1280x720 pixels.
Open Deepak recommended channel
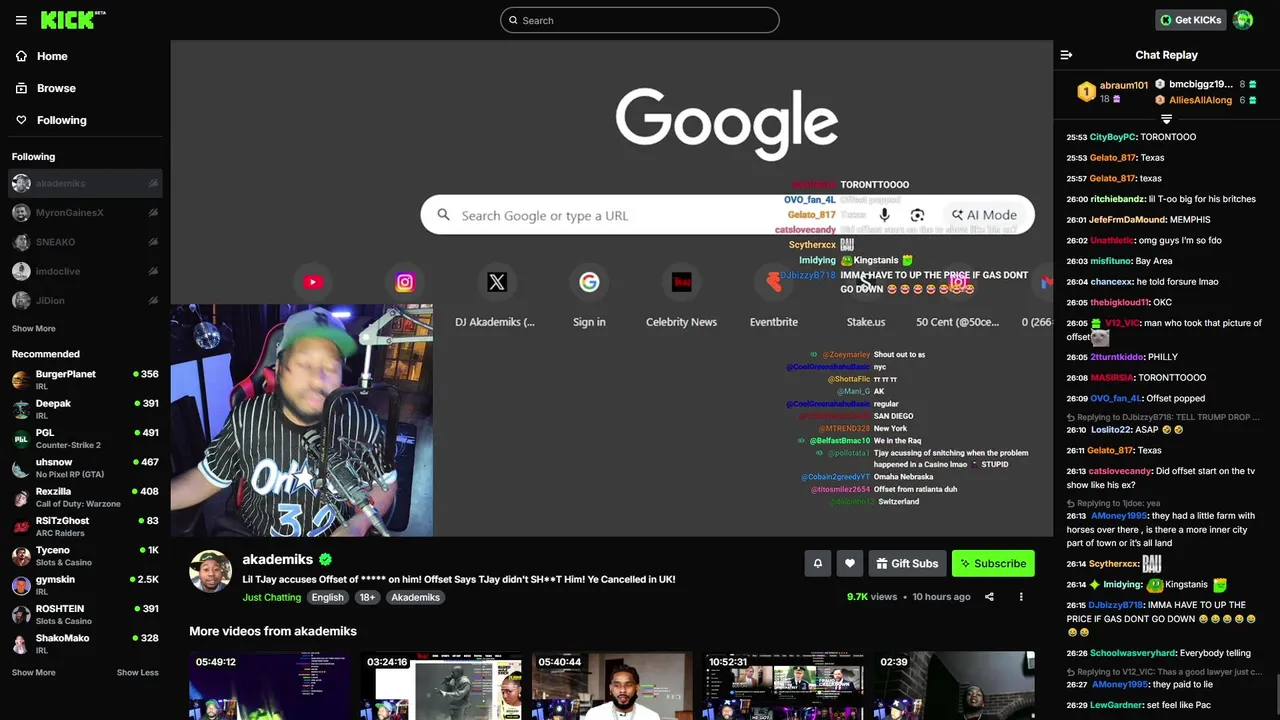[x=85, y=409]
